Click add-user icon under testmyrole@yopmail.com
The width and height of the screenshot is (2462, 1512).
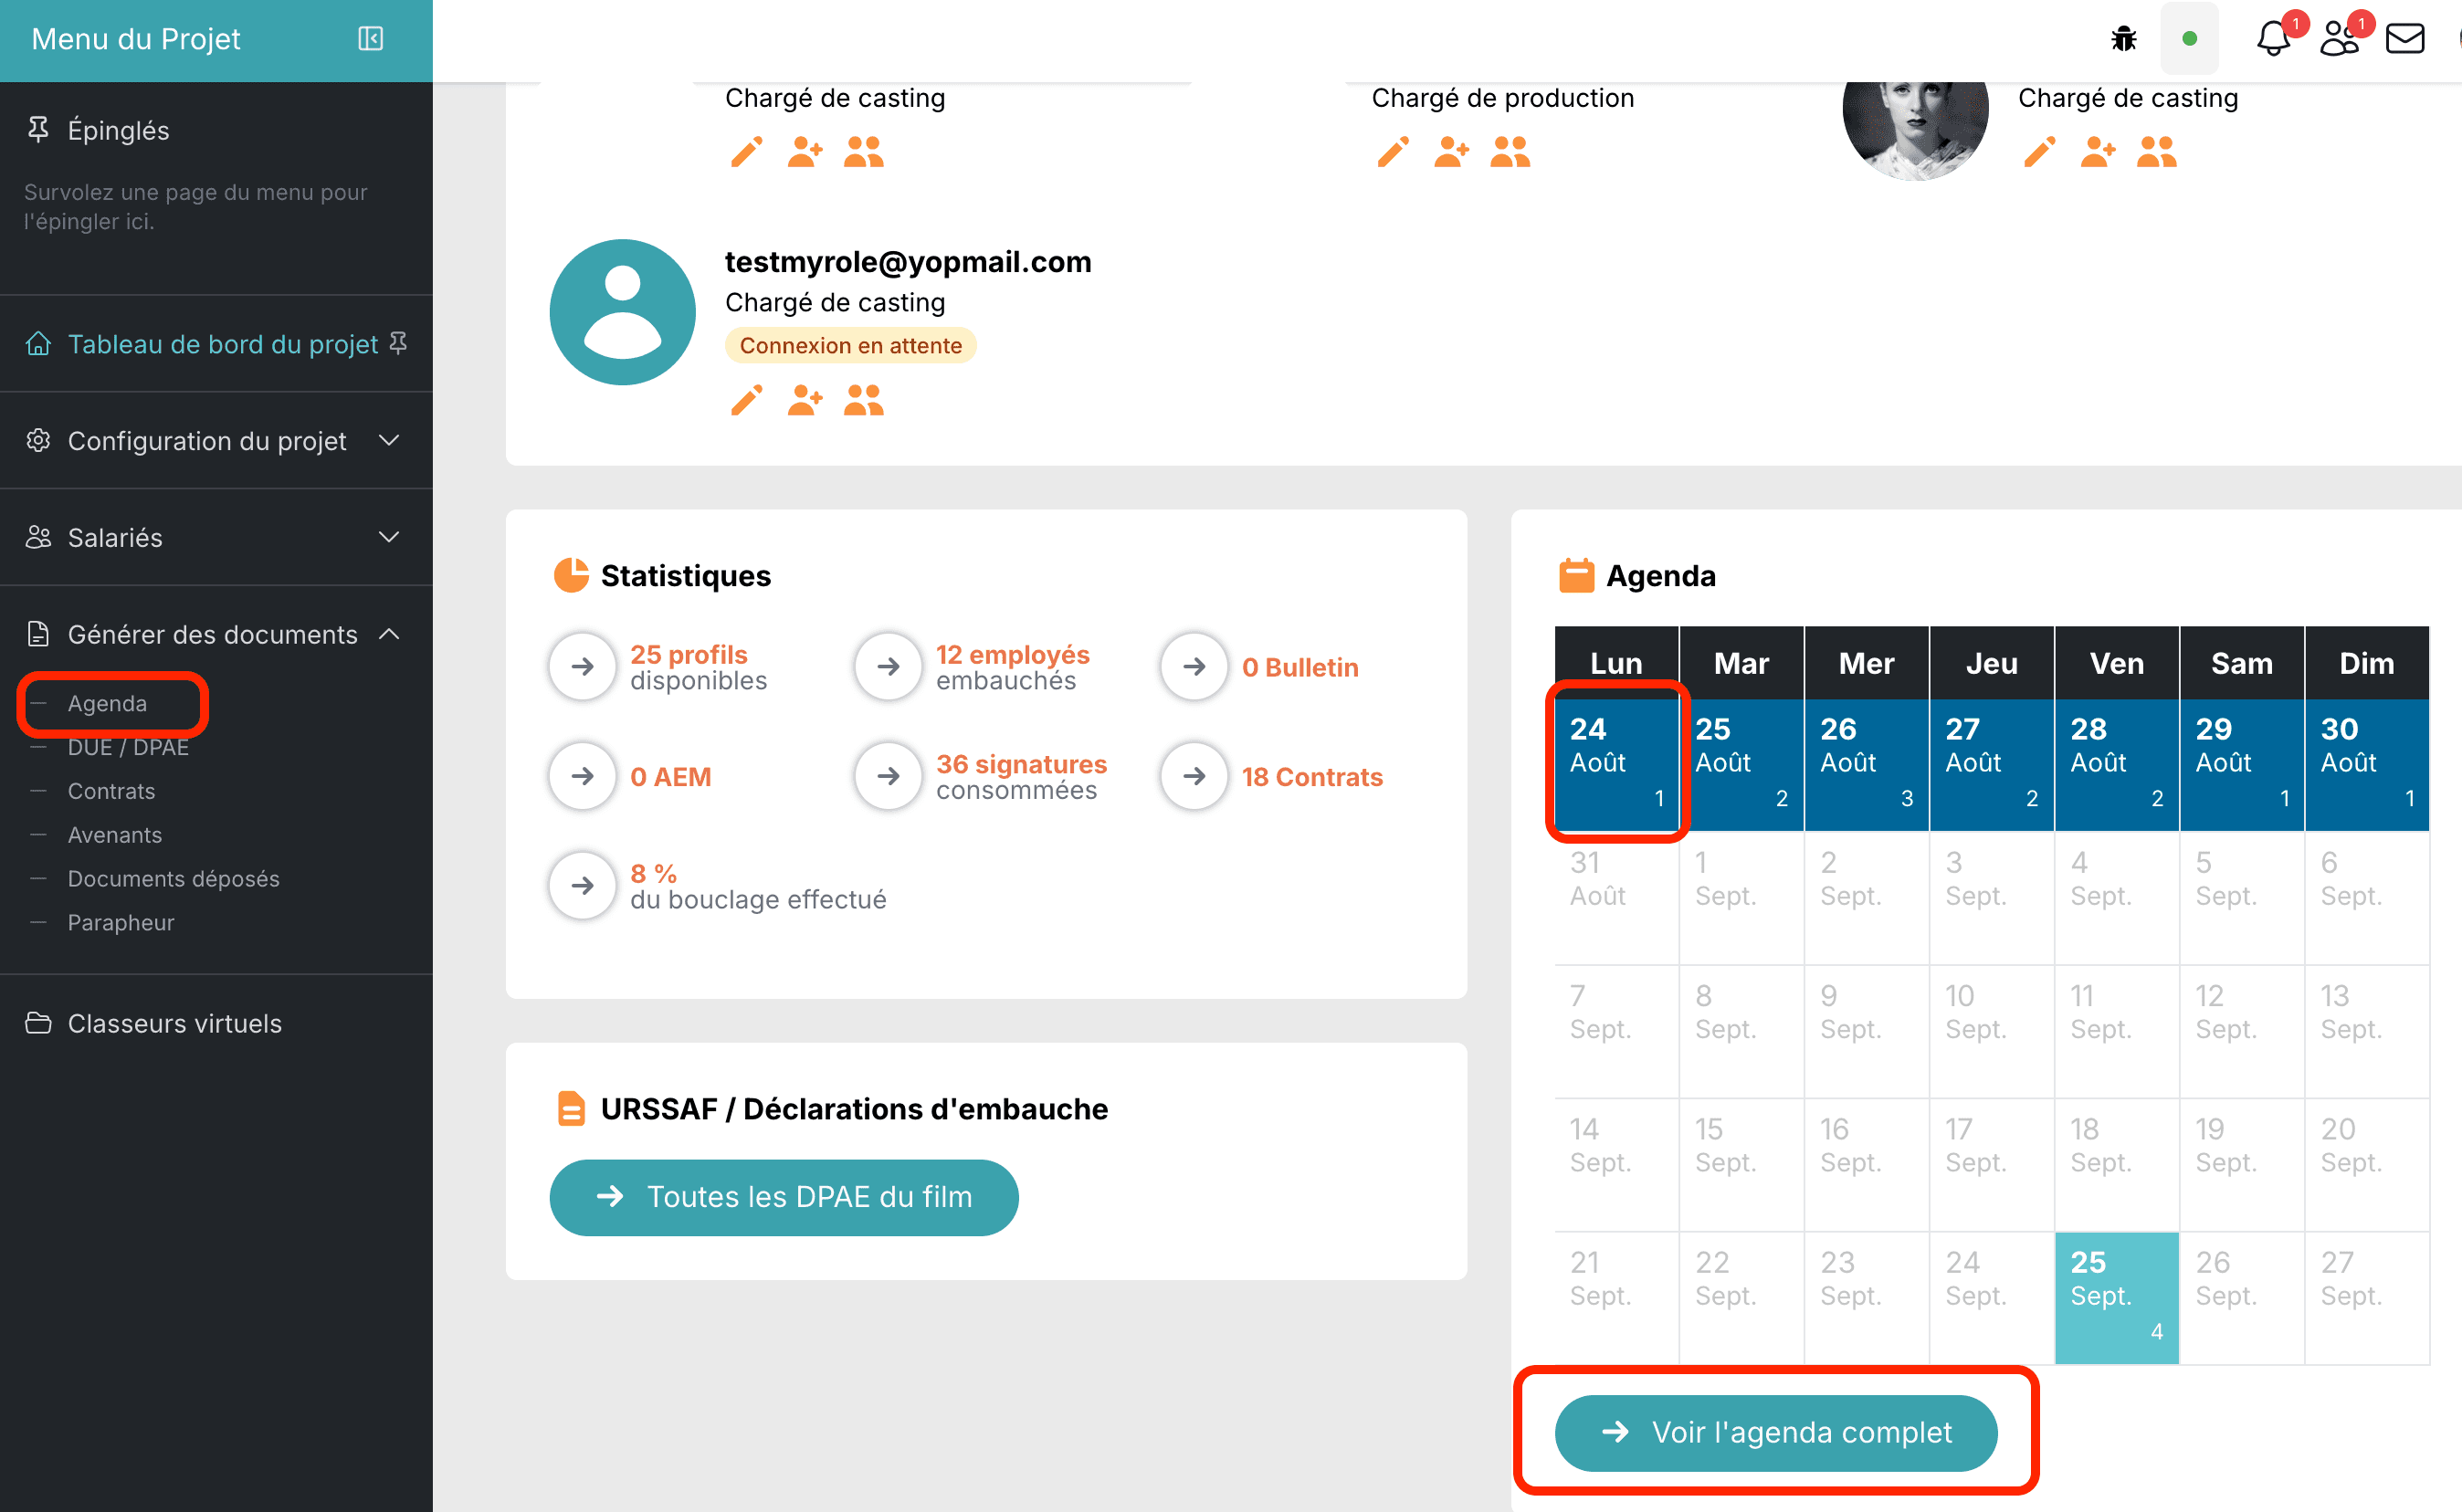805,400
